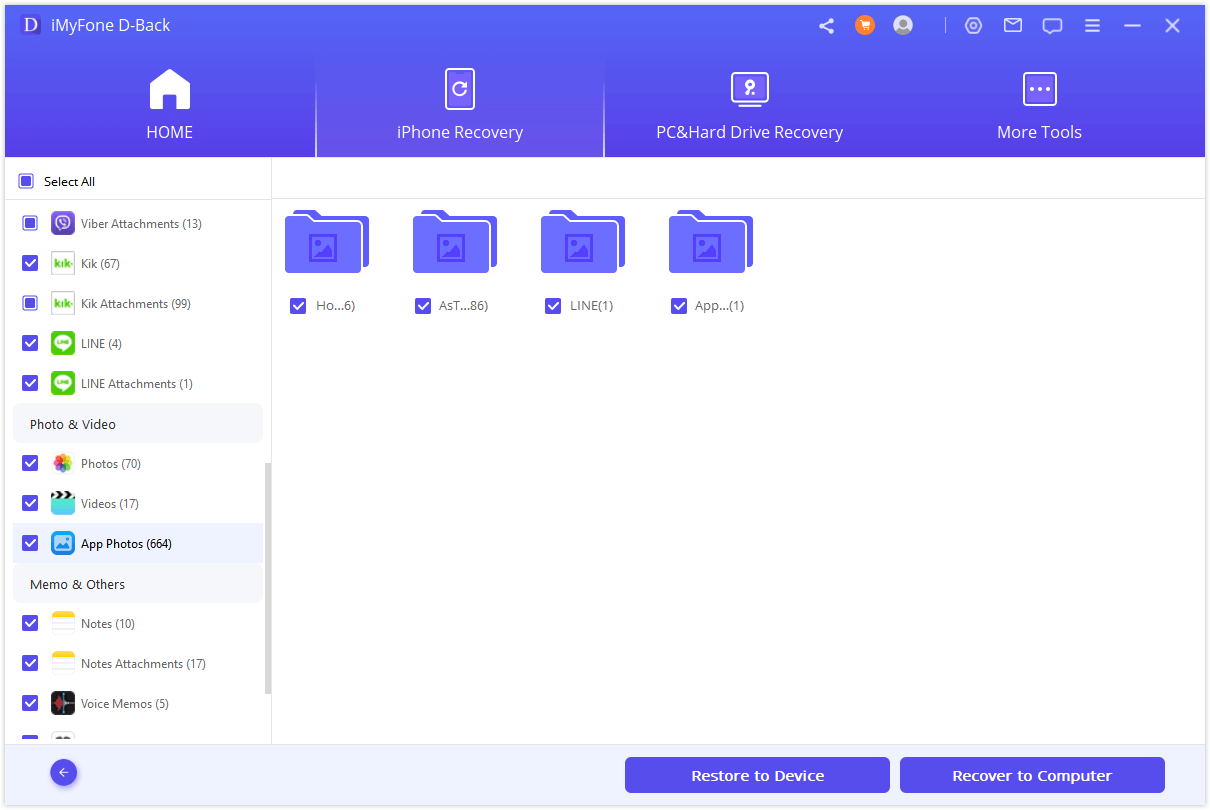
Task: Uncheck the App Photos (664) checkbox
Action: click(30, 543)
